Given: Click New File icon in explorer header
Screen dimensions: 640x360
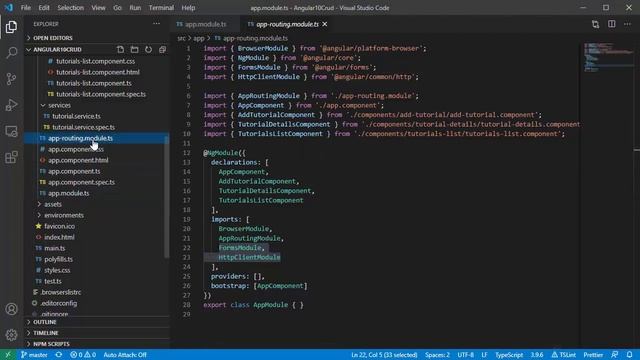Looking at the screenshot, I should pos(120,49).
